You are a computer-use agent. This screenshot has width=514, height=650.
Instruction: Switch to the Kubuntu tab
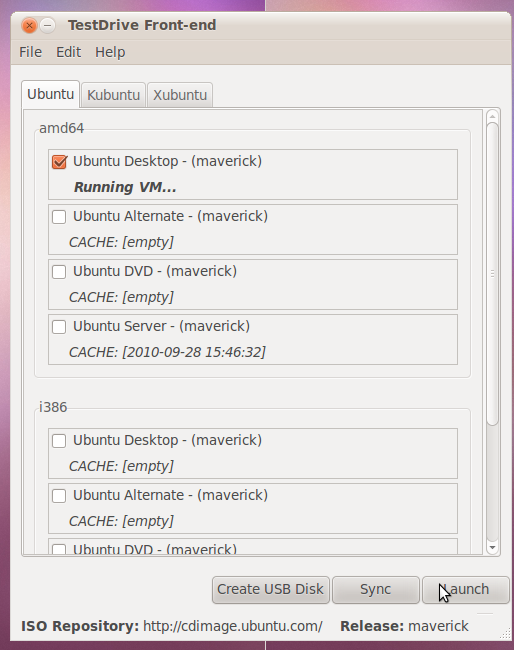point(113,95)
